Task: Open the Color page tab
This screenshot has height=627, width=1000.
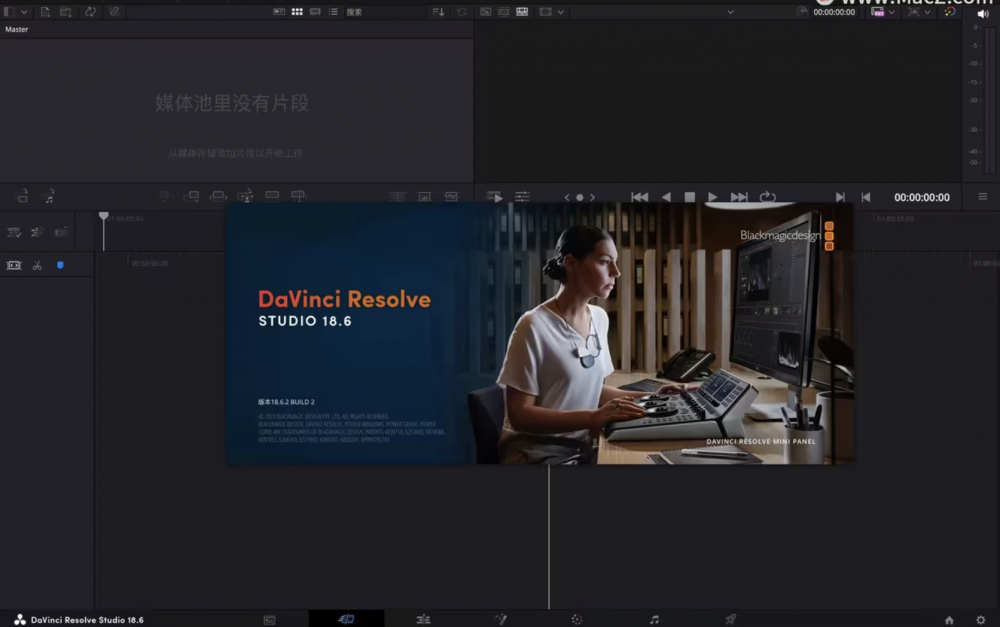Action: pos(577,619)
